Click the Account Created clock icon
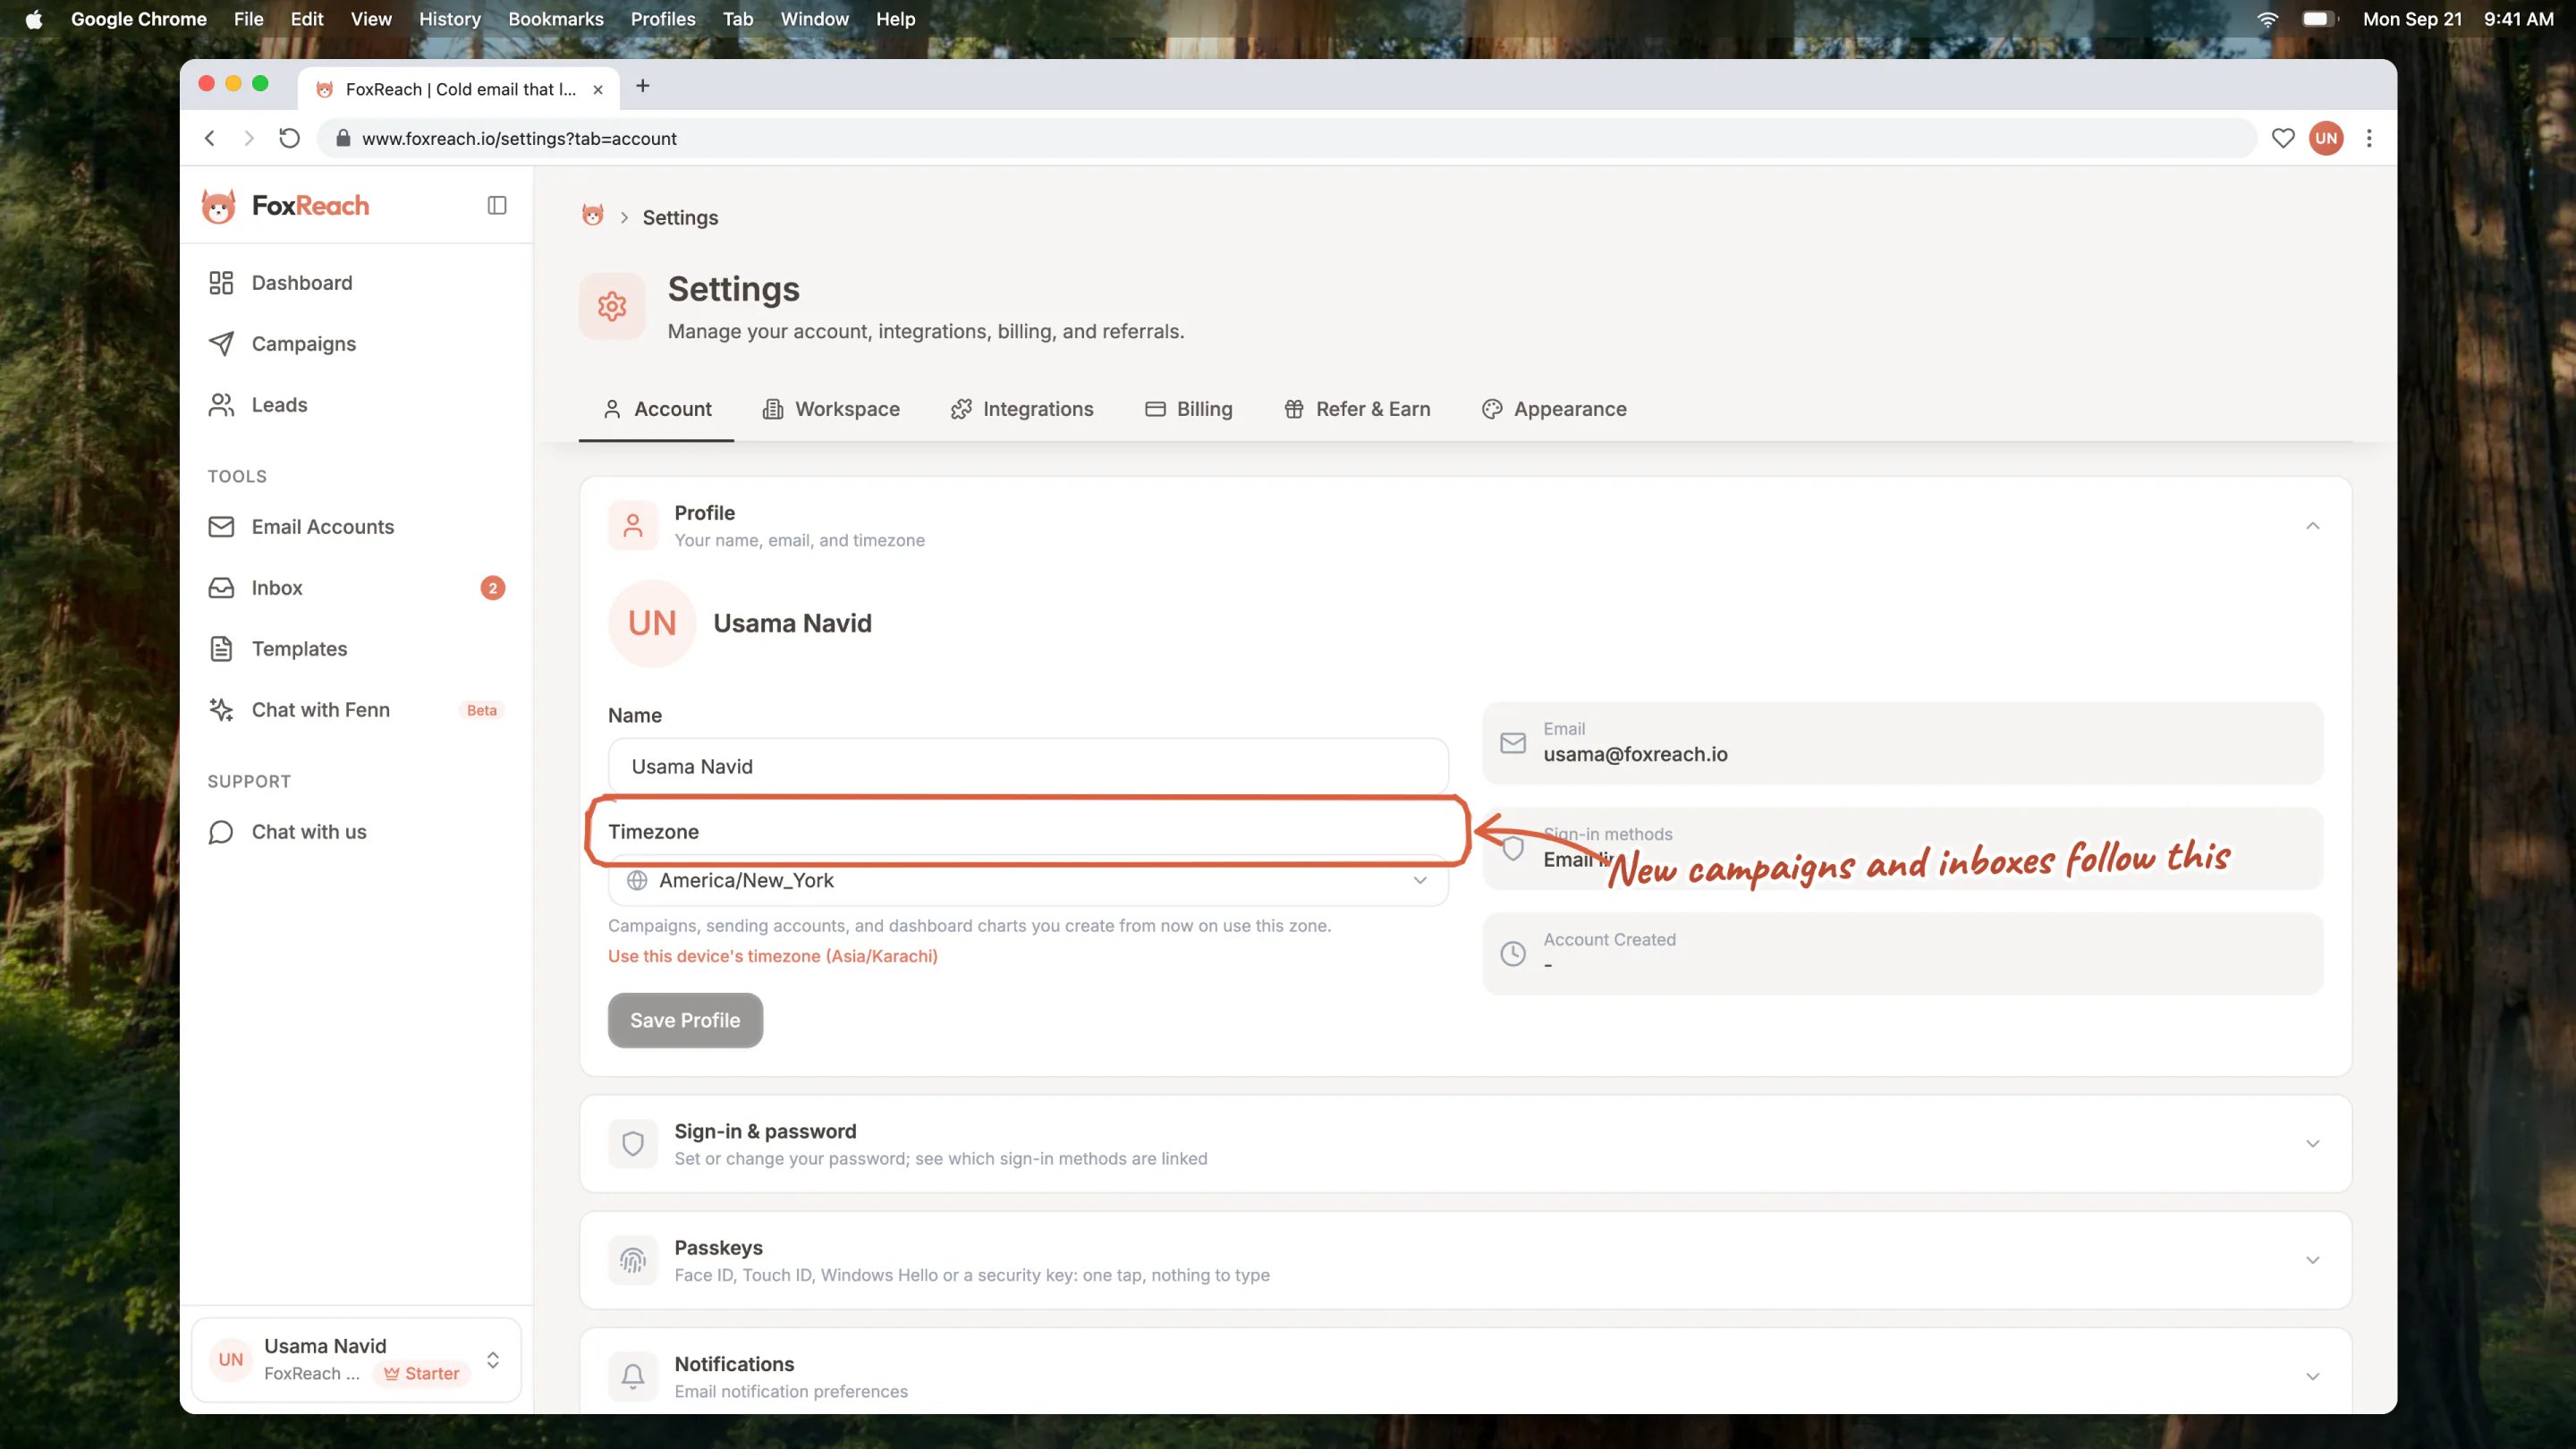 [1513, 953]
